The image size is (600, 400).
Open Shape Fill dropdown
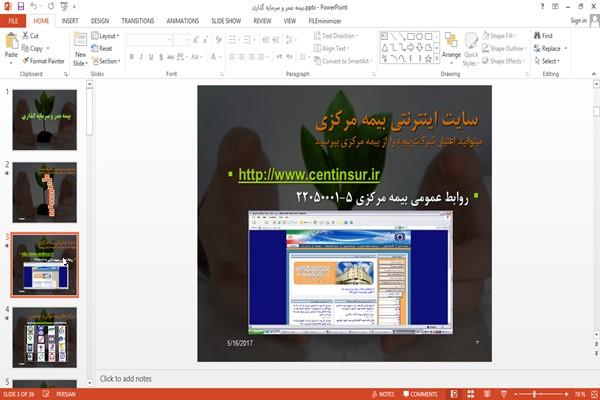click(x=499, y=36)
